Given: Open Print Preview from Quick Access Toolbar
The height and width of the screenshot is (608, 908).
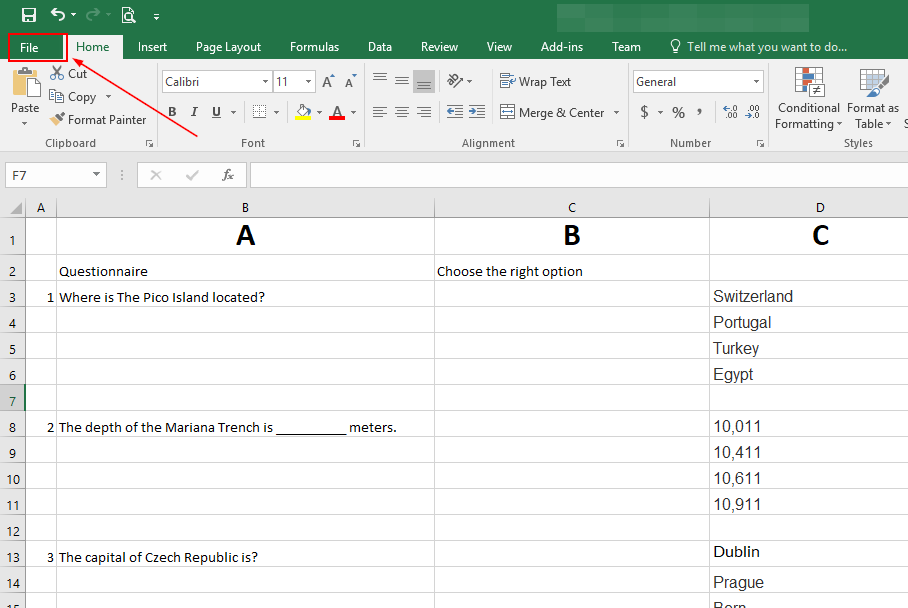Looking at the screenshot, I should coord(129,15).
